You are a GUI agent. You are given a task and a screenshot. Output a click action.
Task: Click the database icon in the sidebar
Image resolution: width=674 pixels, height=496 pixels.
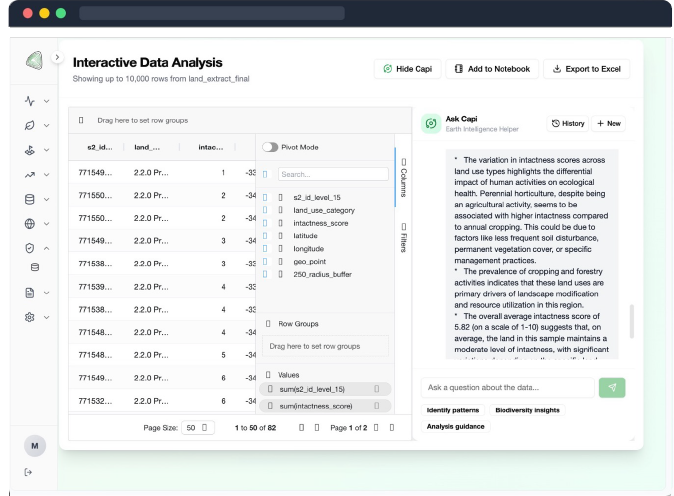pyautogui.click(x=30, y=199)
